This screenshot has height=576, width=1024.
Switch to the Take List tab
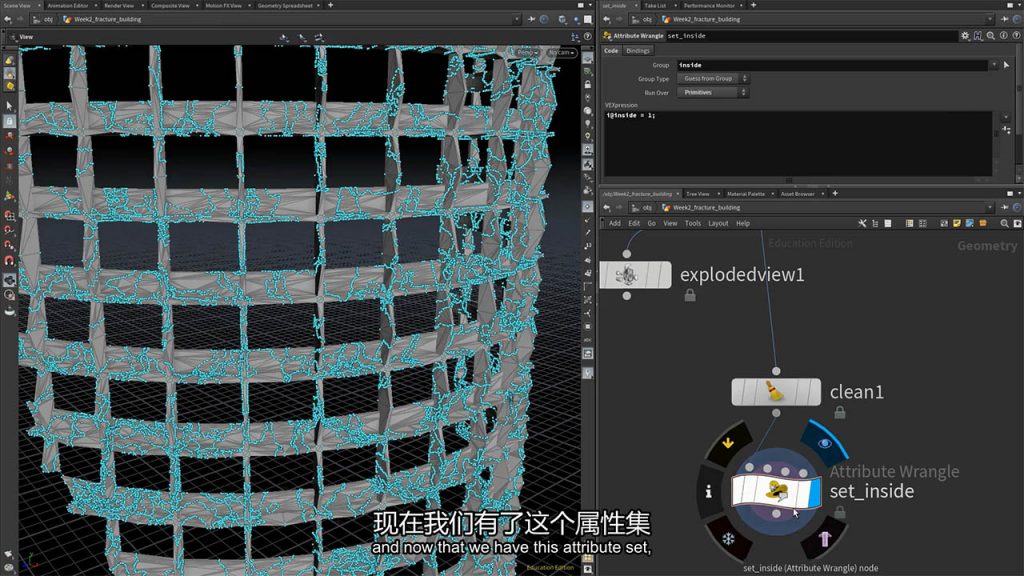pos(655,5)
